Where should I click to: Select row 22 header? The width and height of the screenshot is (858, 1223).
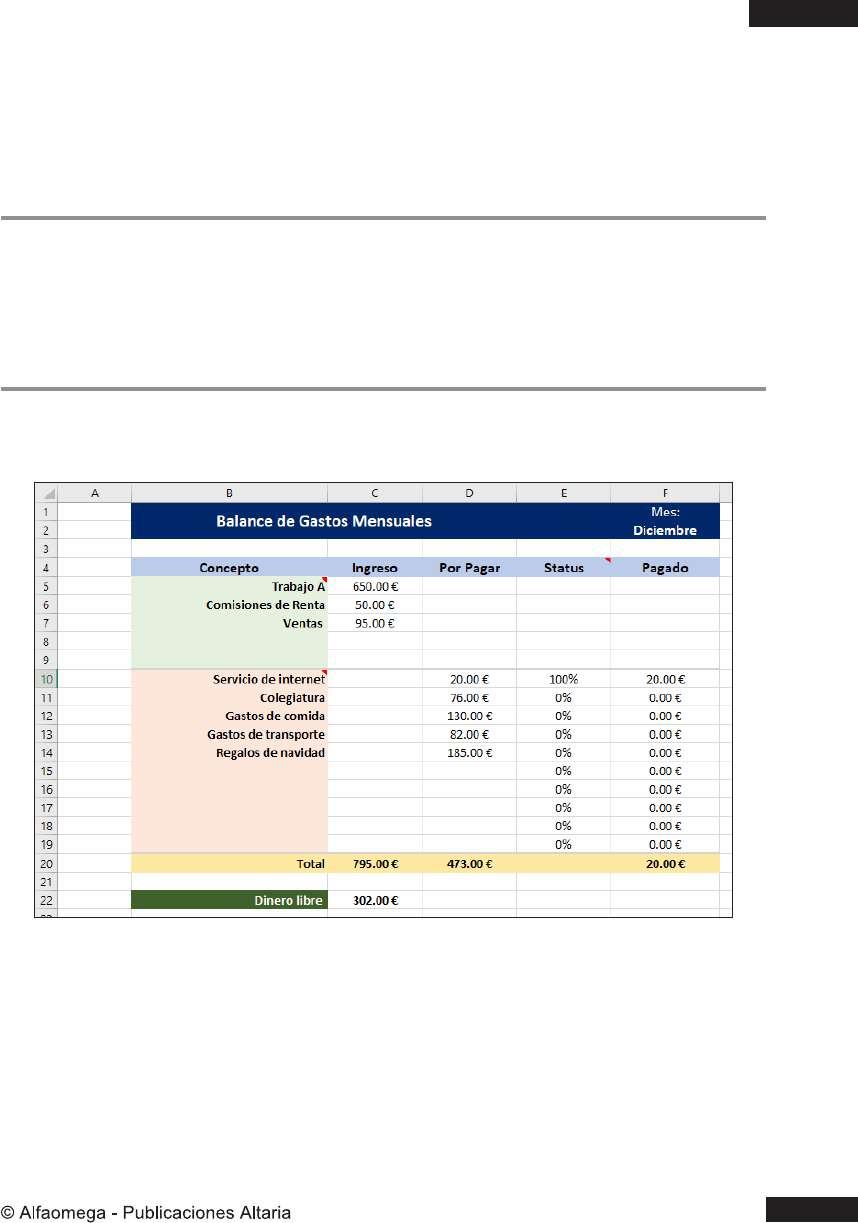click(47, 900)
